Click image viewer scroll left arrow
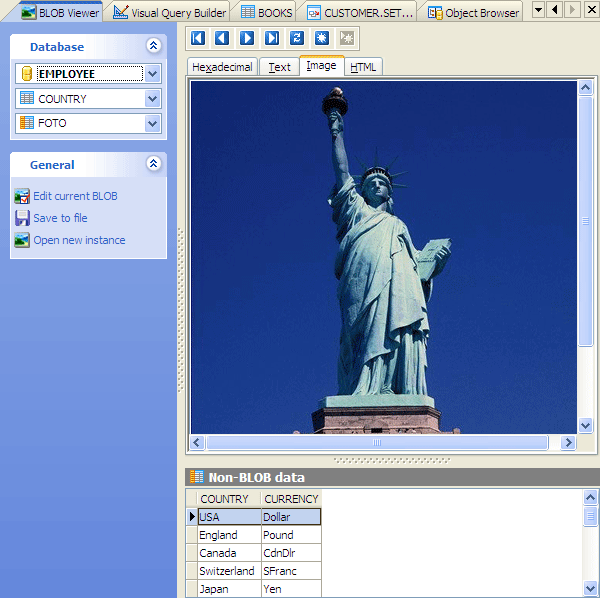Viewport: 600px width, 598px height. pos(197,443)
